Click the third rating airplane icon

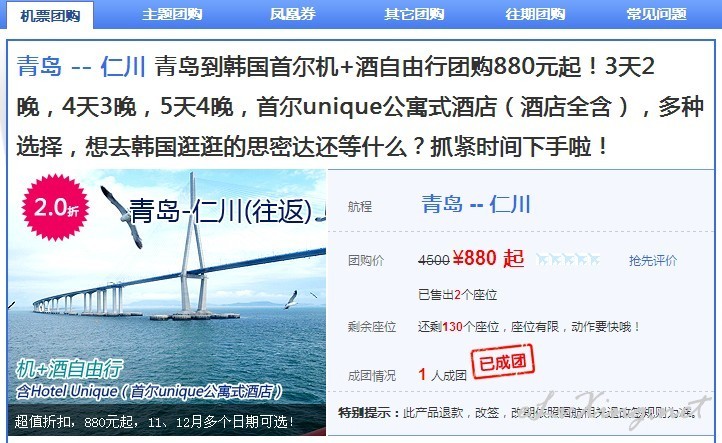click(x=568, y=260)
